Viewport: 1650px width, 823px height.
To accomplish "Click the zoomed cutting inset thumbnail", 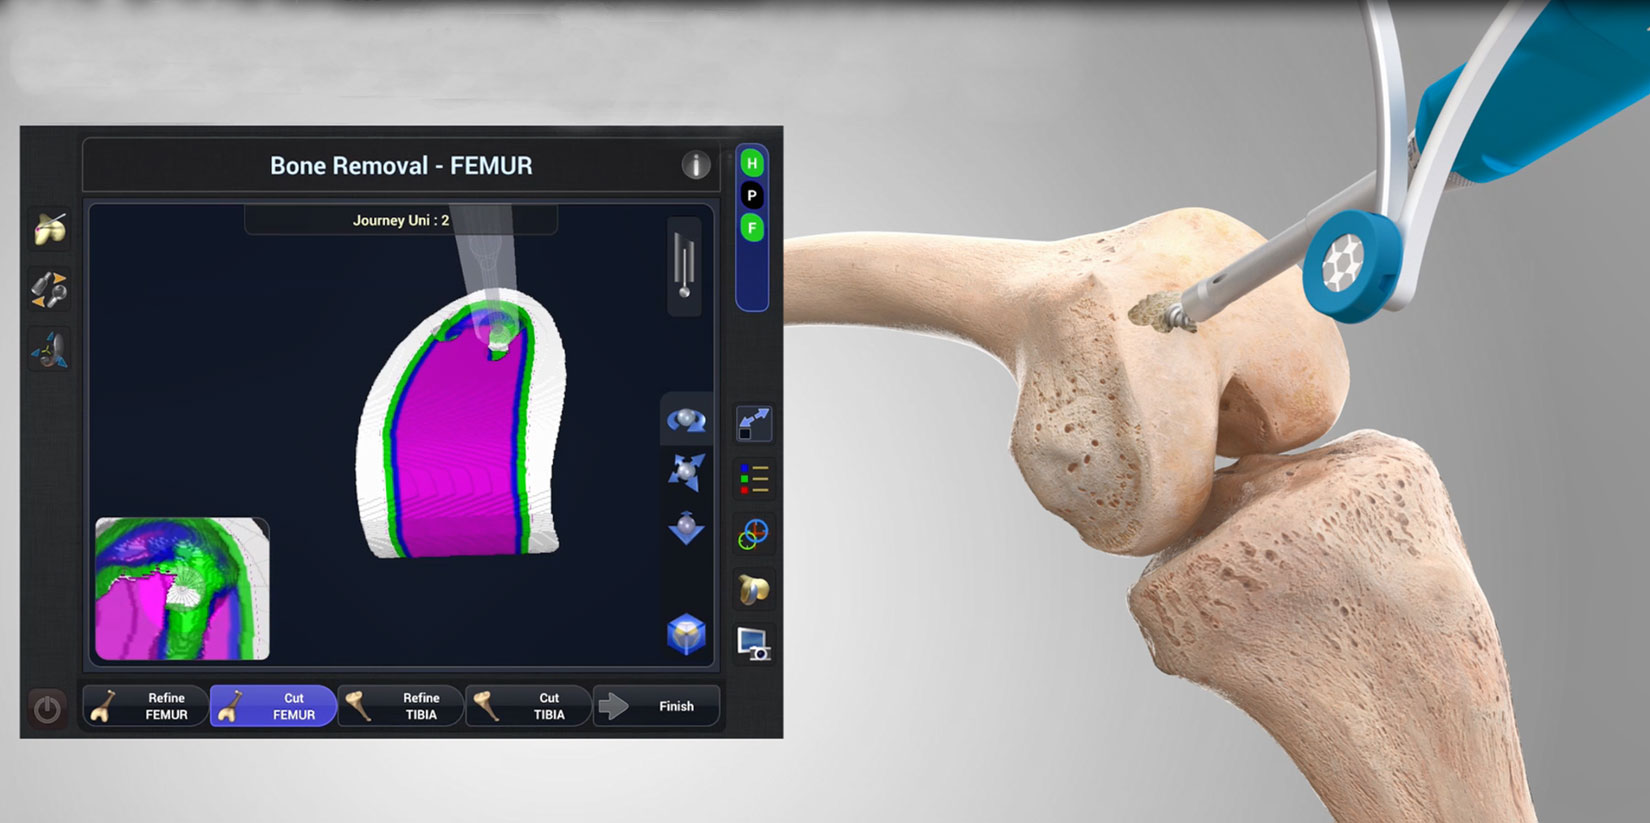I will [x=182, y=588].
